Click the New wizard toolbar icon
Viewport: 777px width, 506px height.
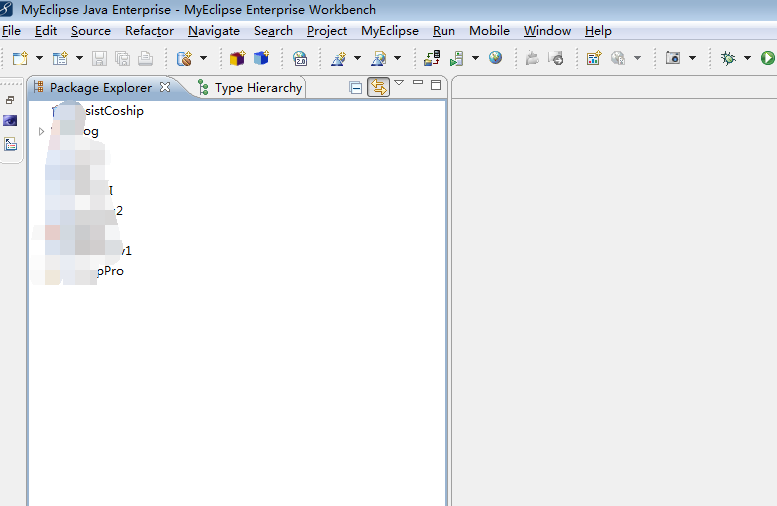20,58
